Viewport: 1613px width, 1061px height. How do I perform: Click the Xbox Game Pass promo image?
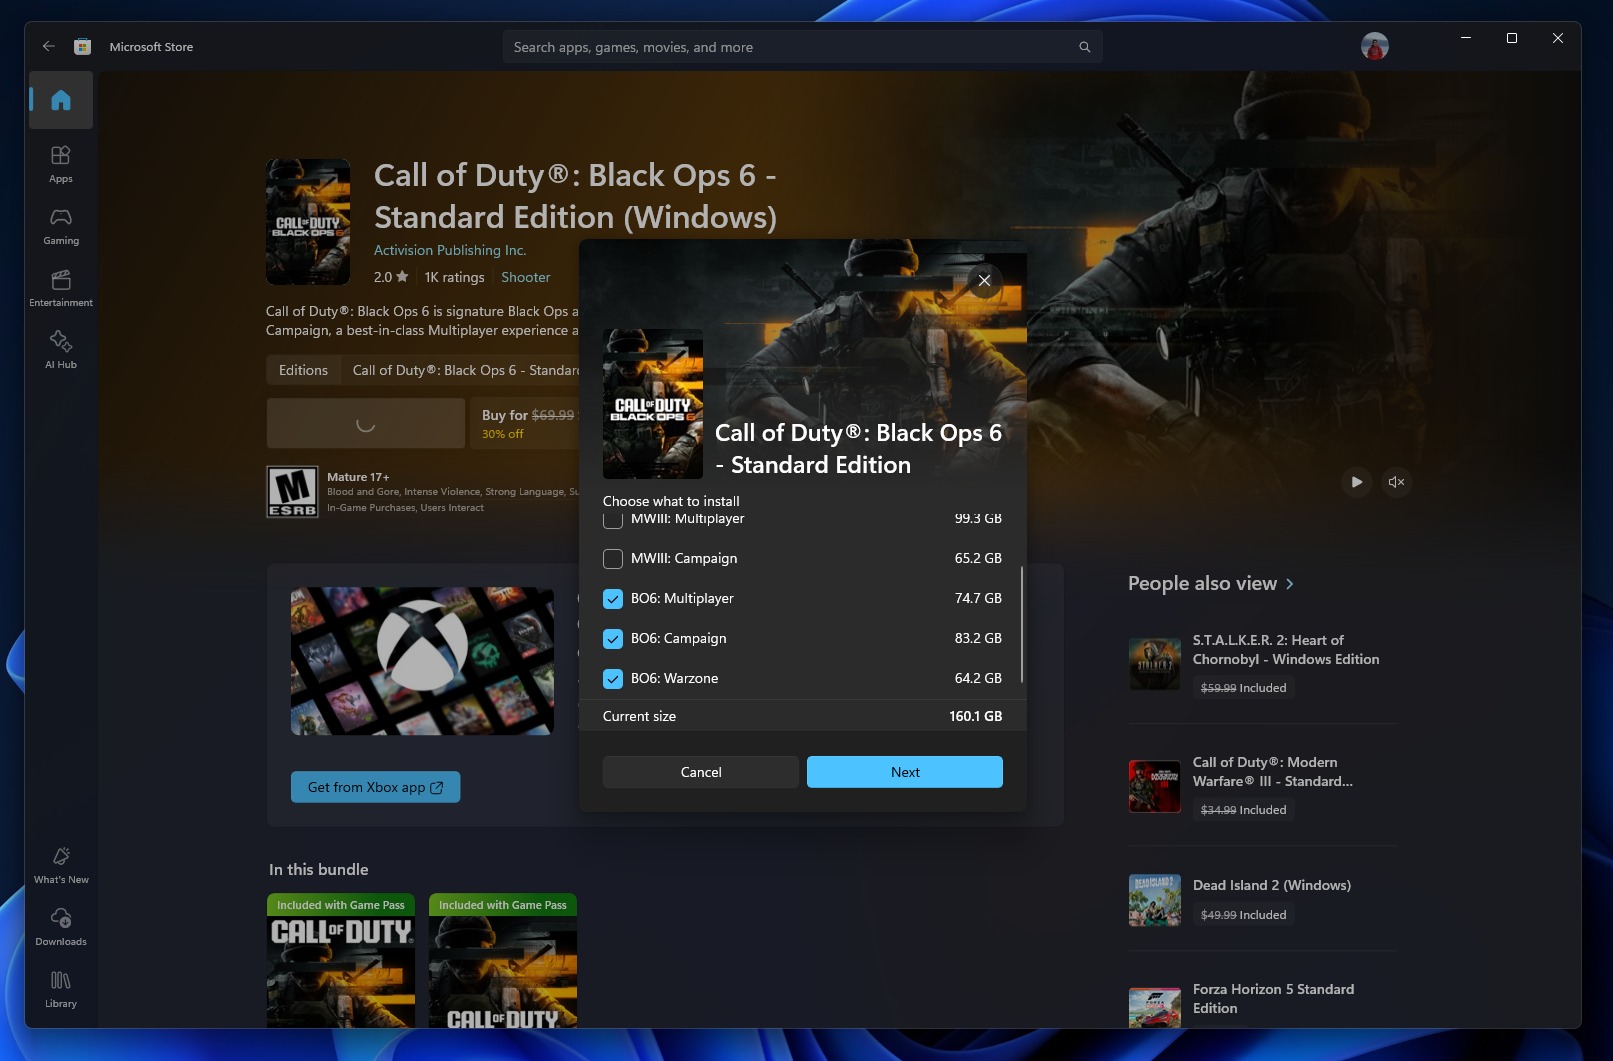coord(422,661)
